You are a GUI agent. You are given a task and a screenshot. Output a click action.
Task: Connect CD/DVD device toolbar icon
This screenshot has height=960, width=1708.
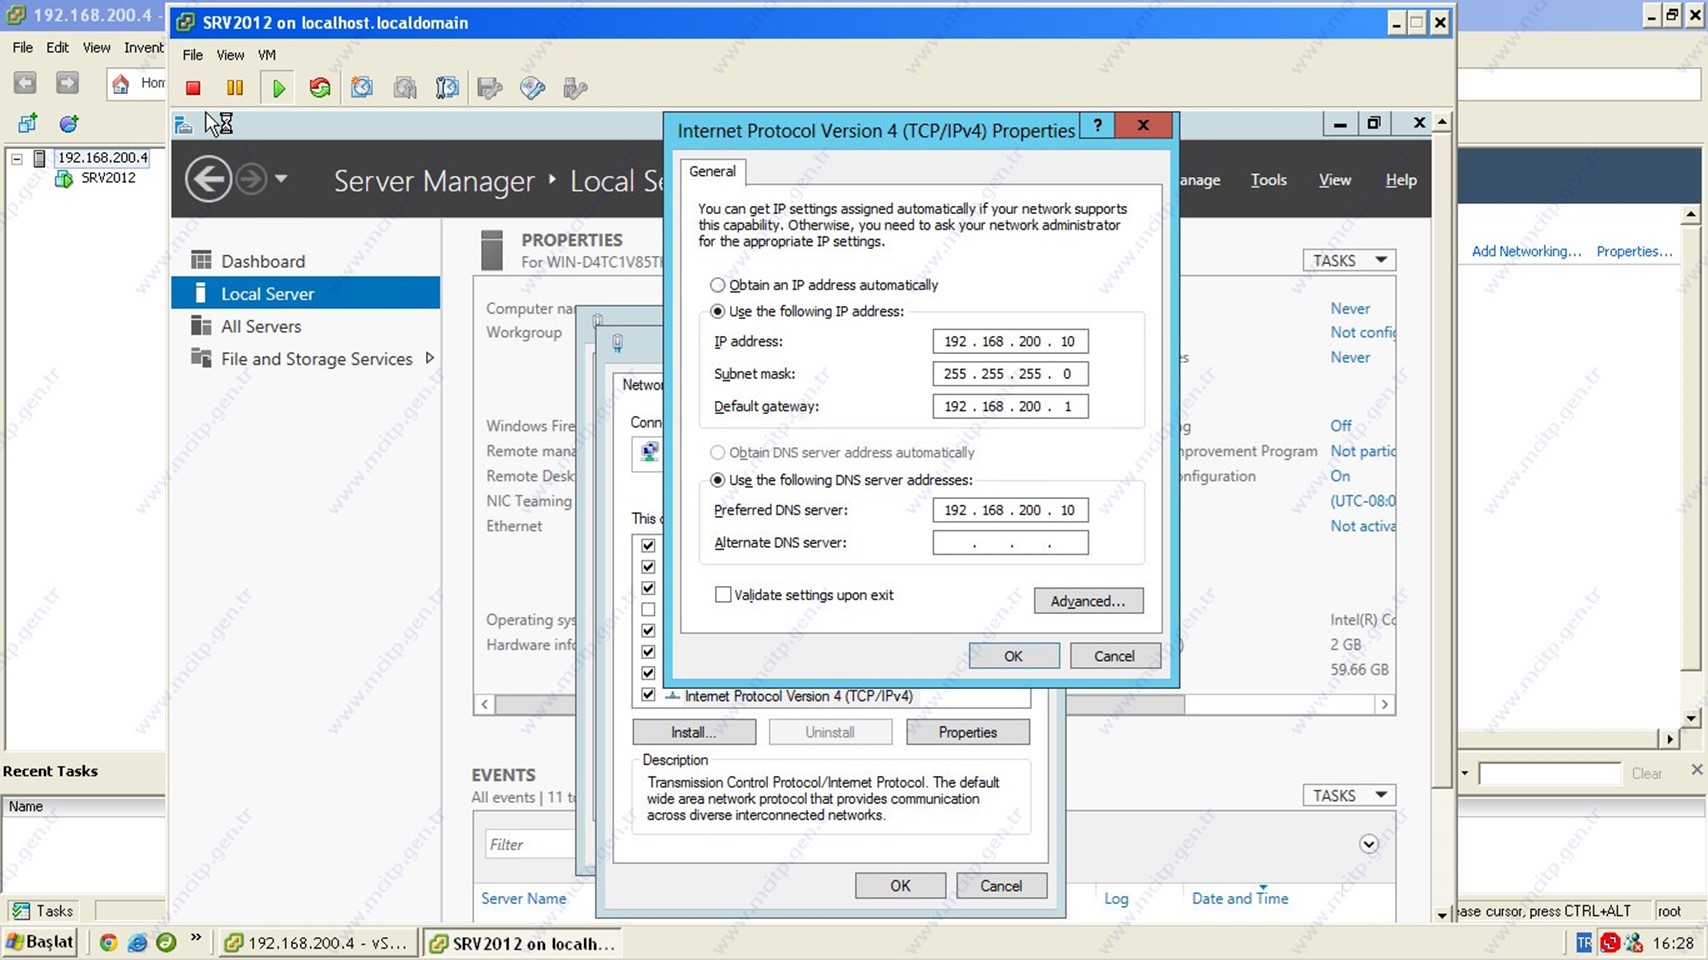coord(532,88)
